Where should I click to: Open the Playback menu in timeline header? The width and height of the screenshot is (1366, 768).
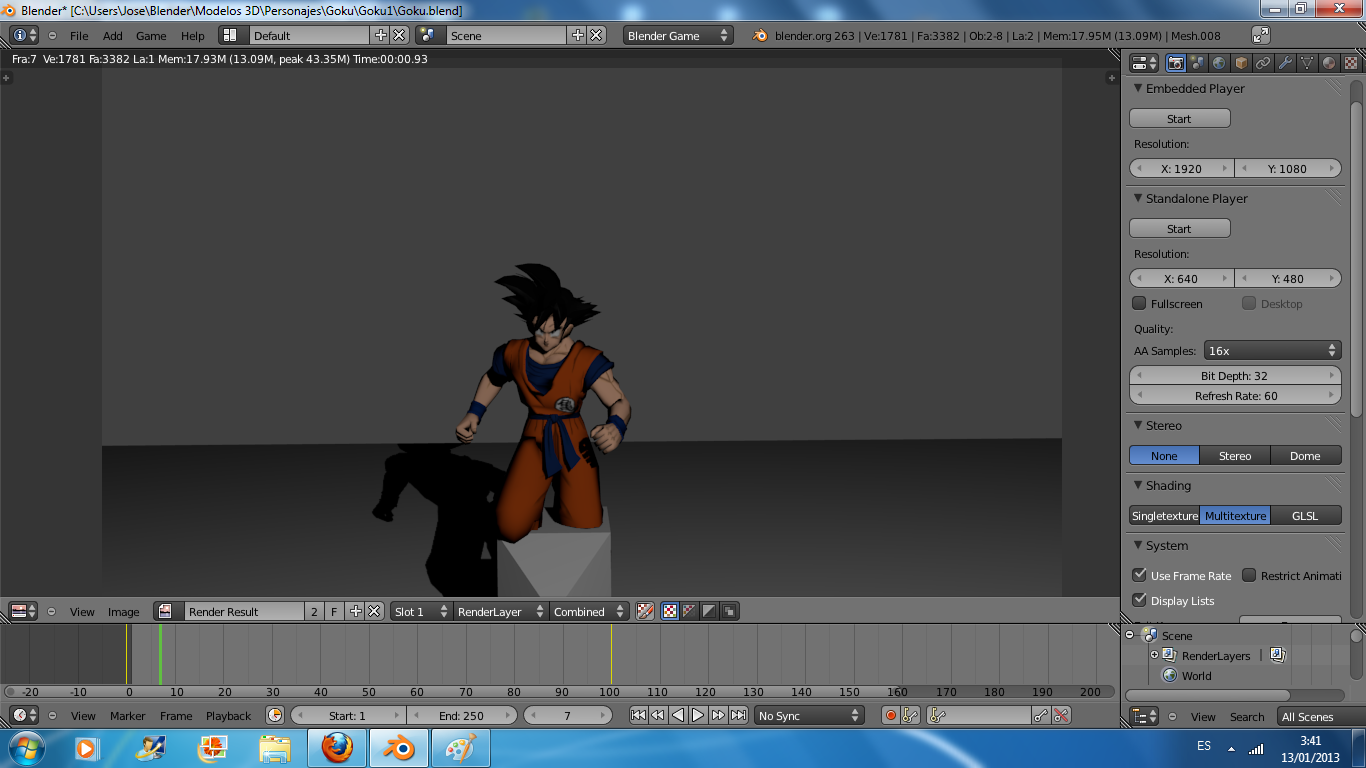tap(228, 716)
